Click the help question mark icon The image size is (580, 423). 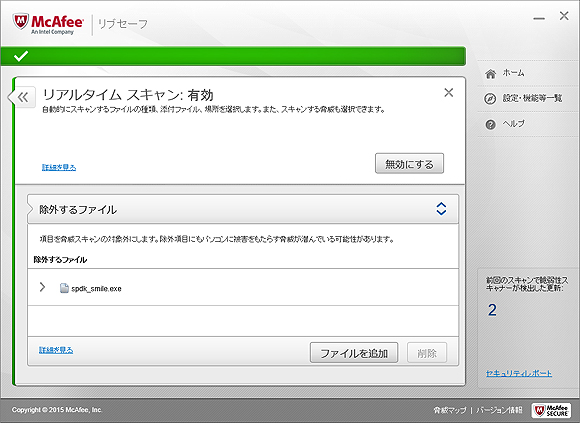pos(490,125)
